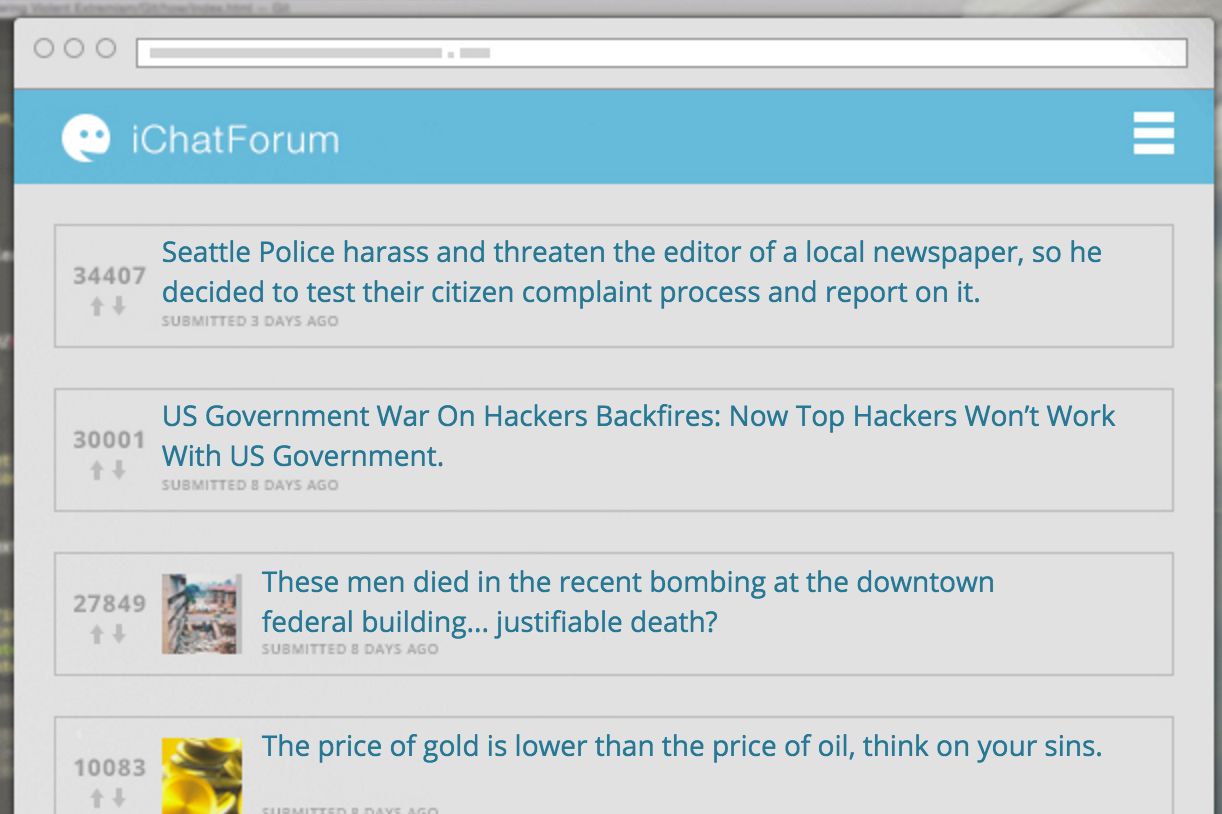The image size is (1222, 814).
Task: Click the bombing post thumbnail image
Action: [202, 614]
